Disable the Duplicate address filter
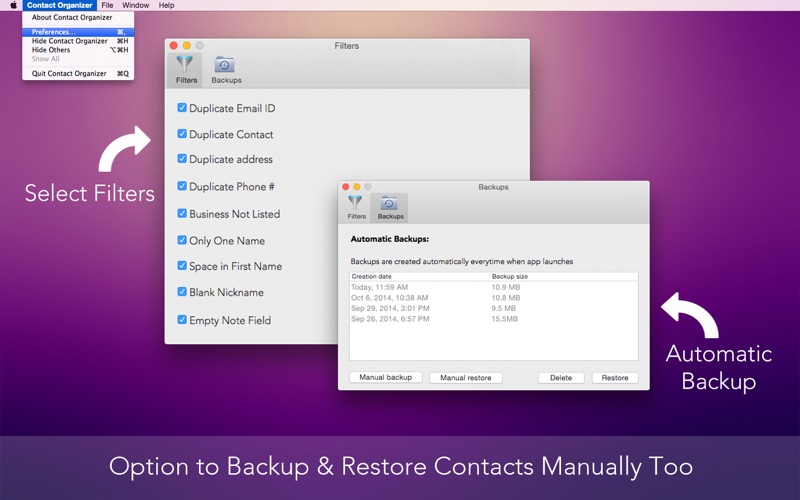This screenshot has height=500, width=800. 182,159
